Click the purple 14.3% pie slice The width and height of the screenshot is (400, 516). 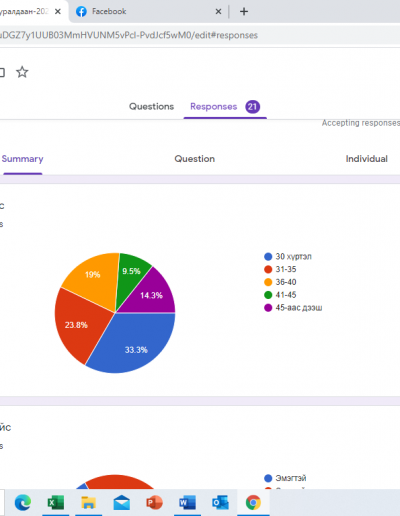pos(150,295)
